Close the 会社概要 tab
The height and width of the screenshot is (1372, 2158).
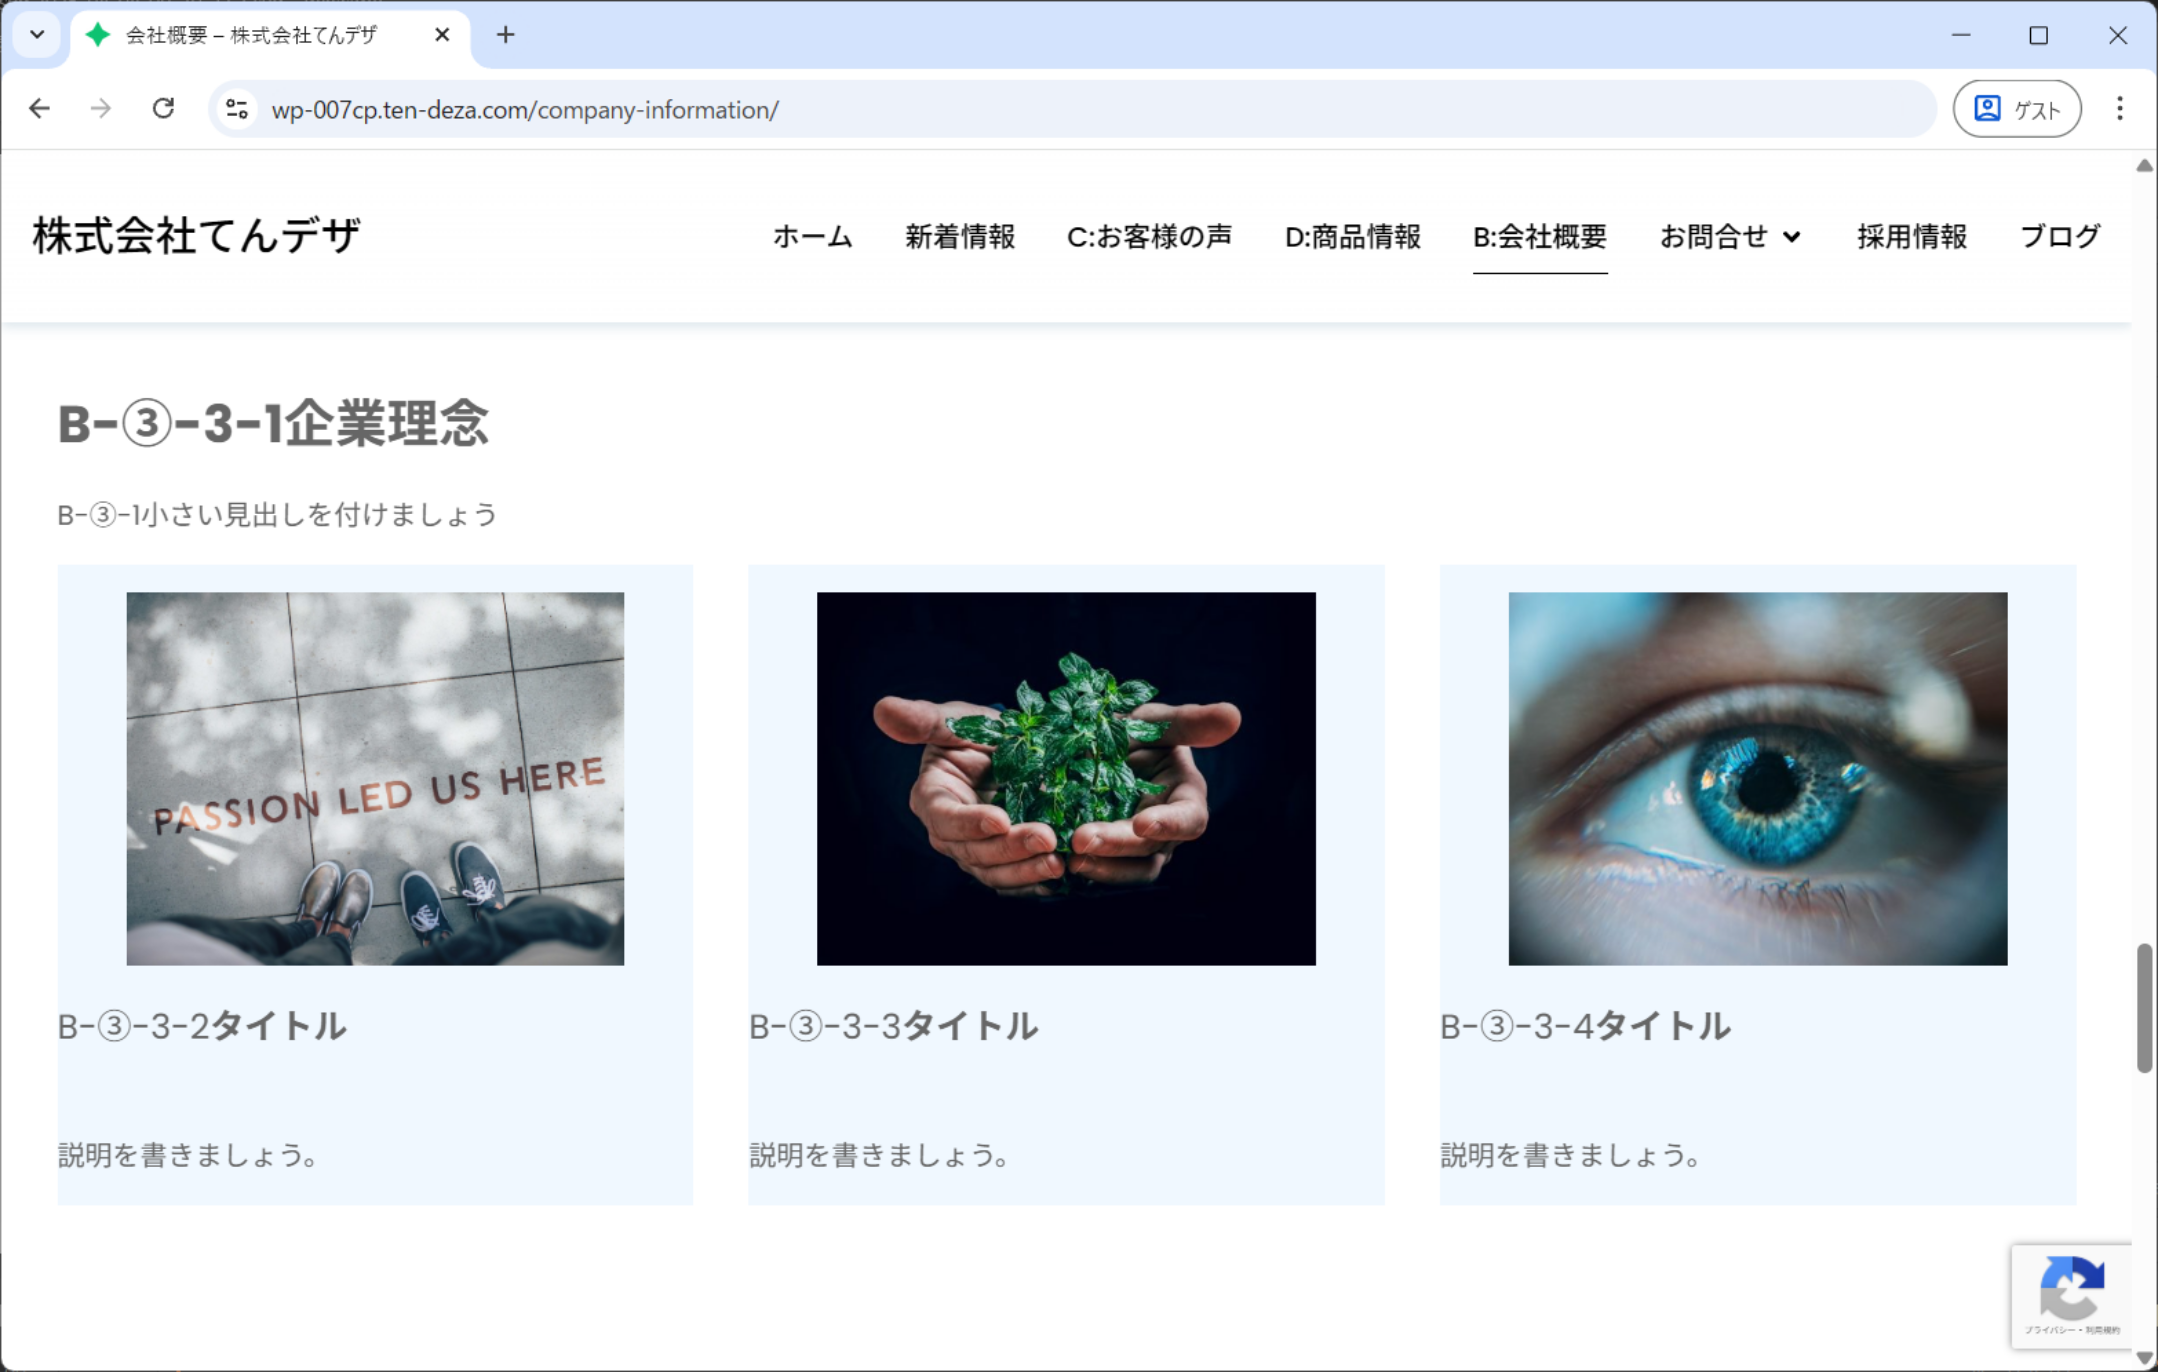(442, 35)
